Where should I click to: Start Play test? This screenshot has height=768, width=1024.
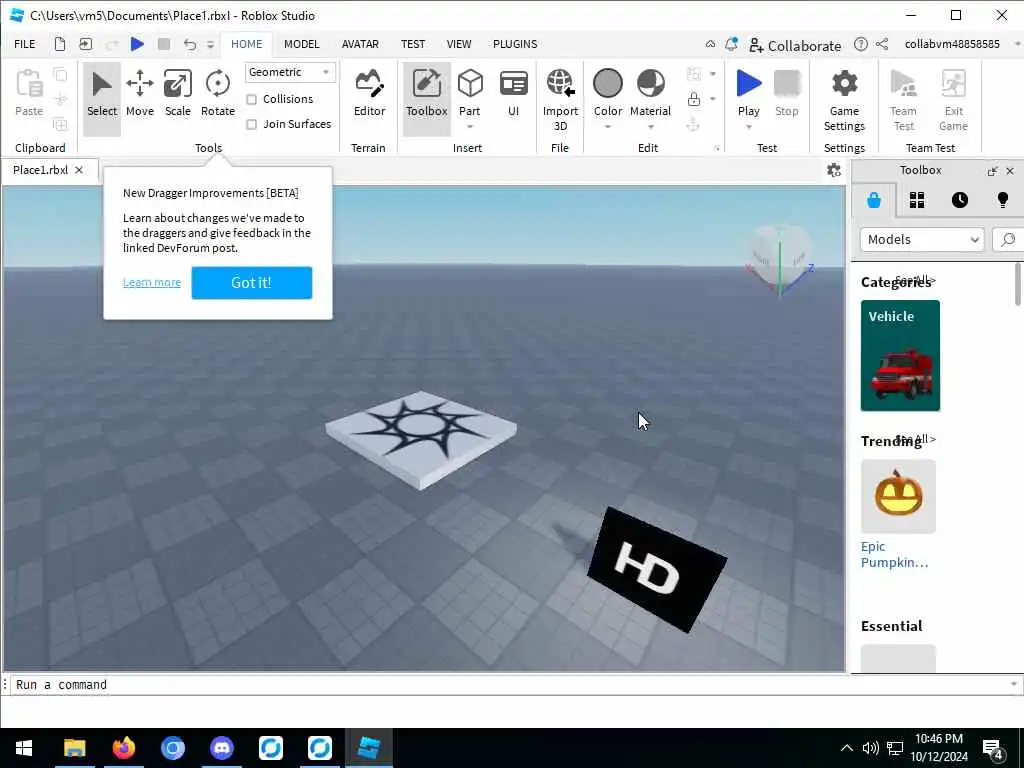(748, 90)
